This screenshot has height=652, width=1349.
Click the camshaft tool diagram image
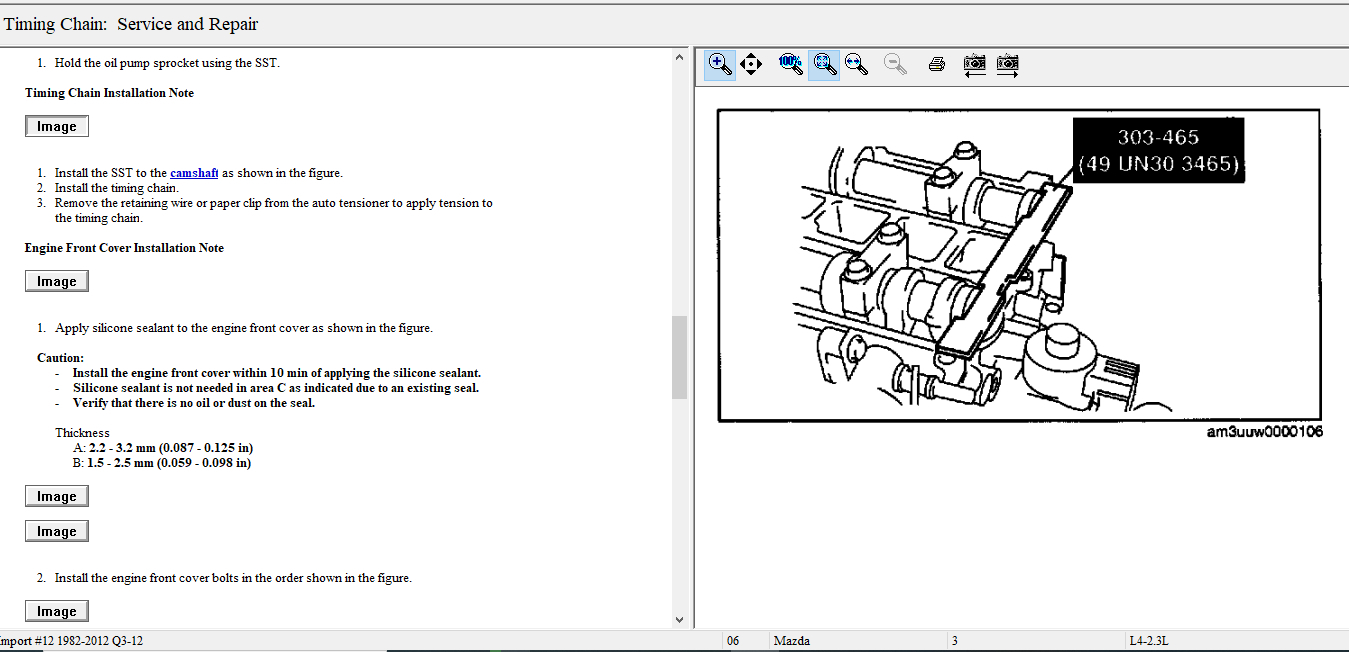coord(1018,265)
